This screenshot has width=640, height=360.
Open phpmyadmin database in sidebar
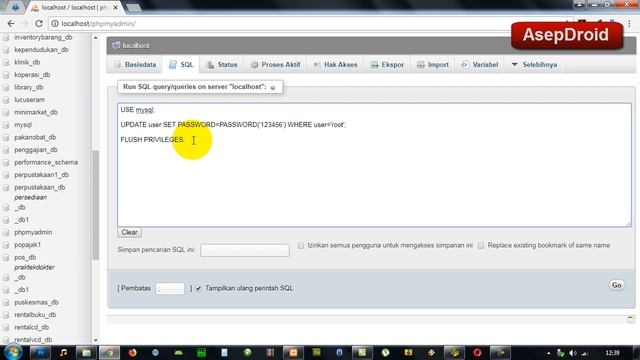pos(33,232)
